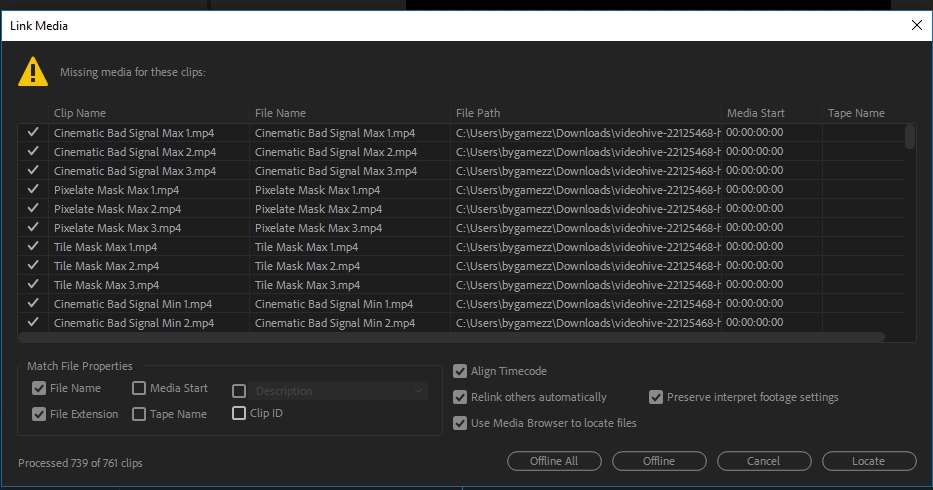Viewport: 933px width, 490px height.
Task: Click the Offline All button
Action: coord(554,461)
